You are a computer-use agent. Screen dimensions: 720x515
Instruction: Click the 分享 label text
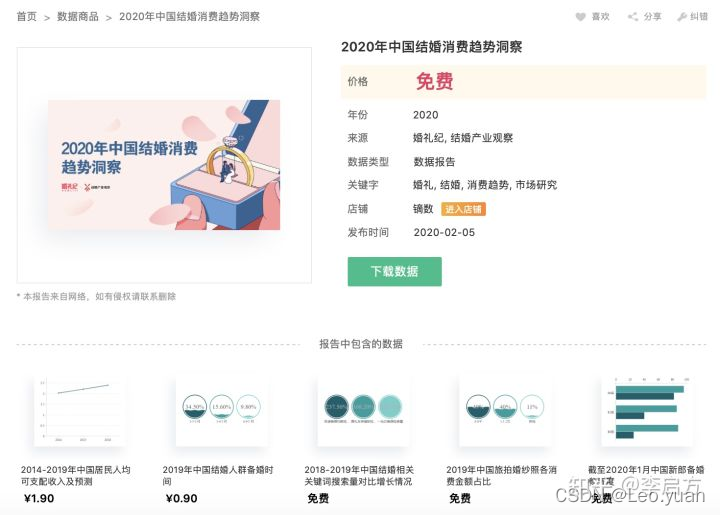pos(652,17)
